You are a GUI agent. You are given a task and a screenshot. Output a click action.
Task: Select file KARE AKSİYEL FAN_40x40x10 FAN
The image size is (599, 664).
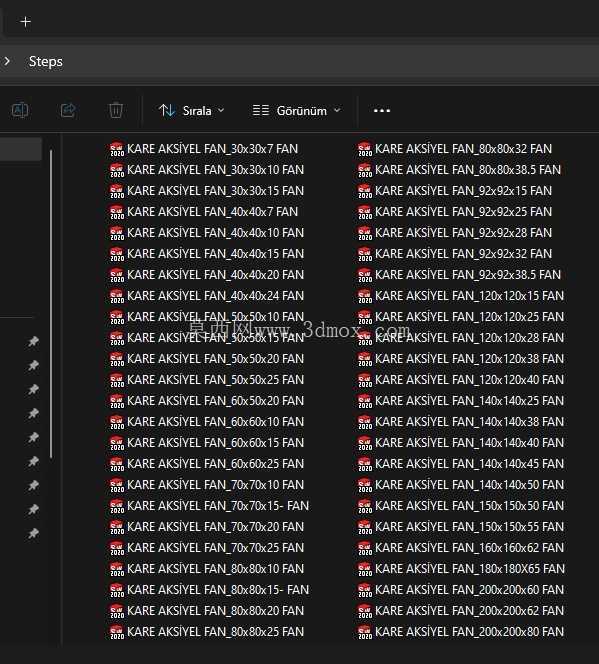[x=207, y=233]
